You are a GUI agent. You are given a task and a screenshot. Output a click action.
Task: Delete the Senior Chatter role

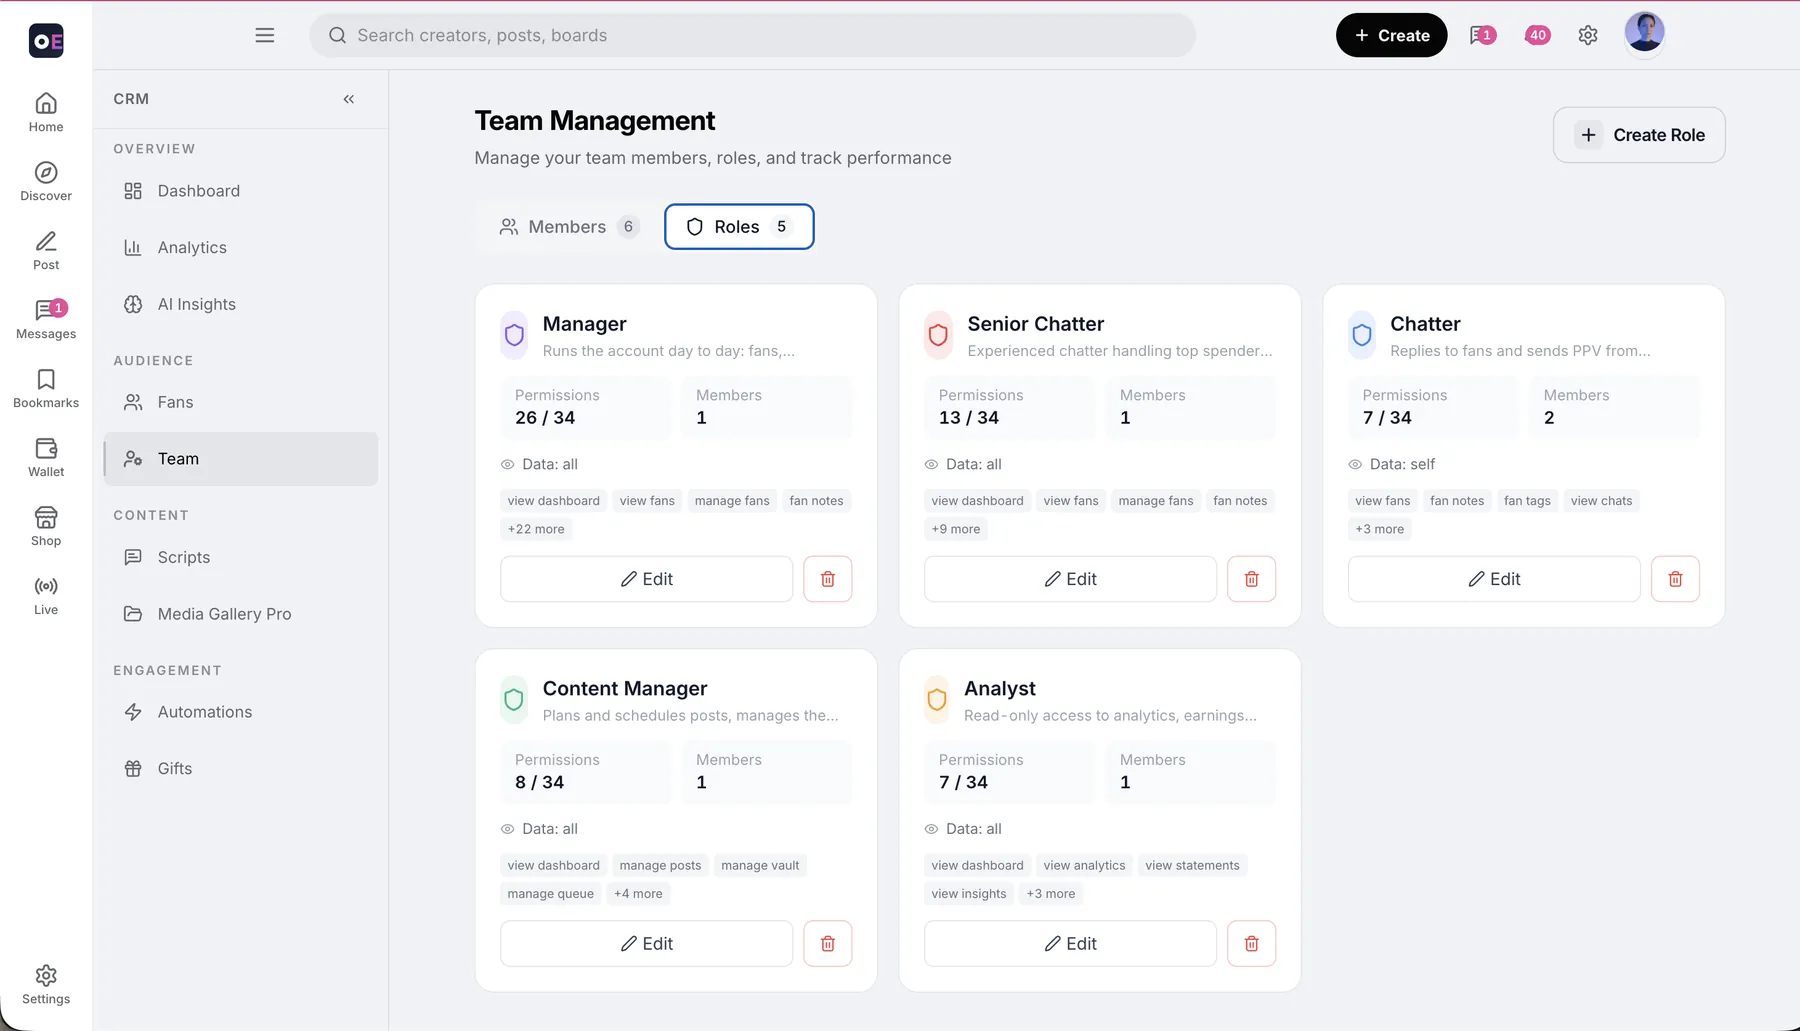point(1252,579)
